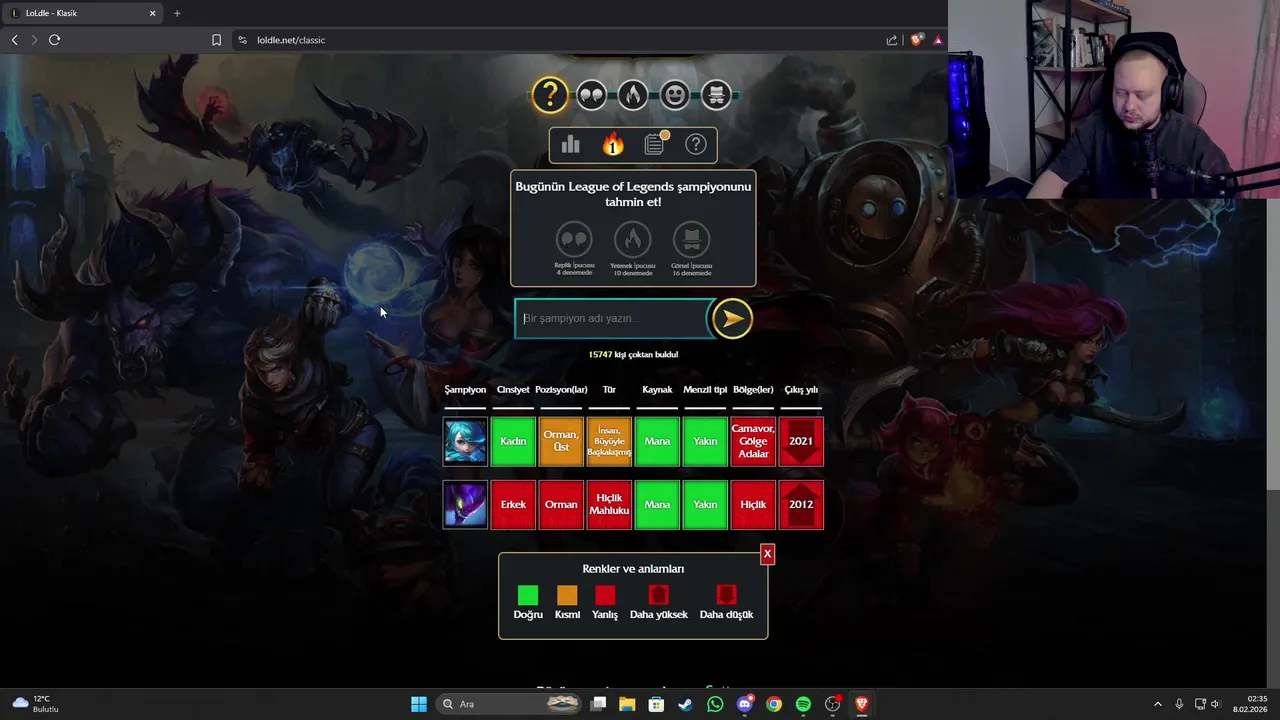The height and width of the screenshot is (720, 1280).
Task: Click the microphone icon in system tray
Action: (1180, 704)
